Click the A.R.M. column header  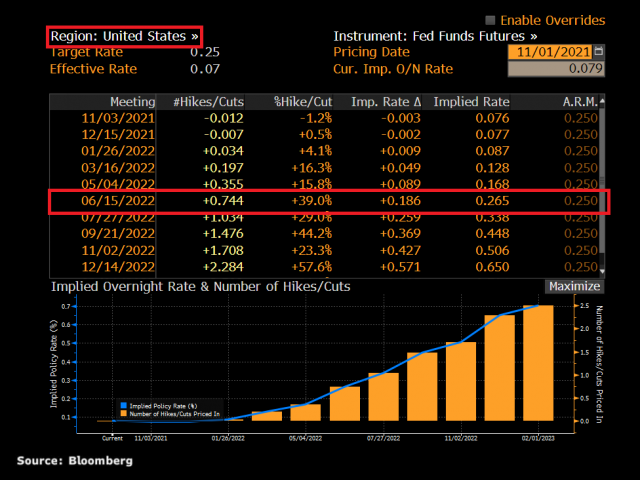pyautogui.click(x=577, y=102)
